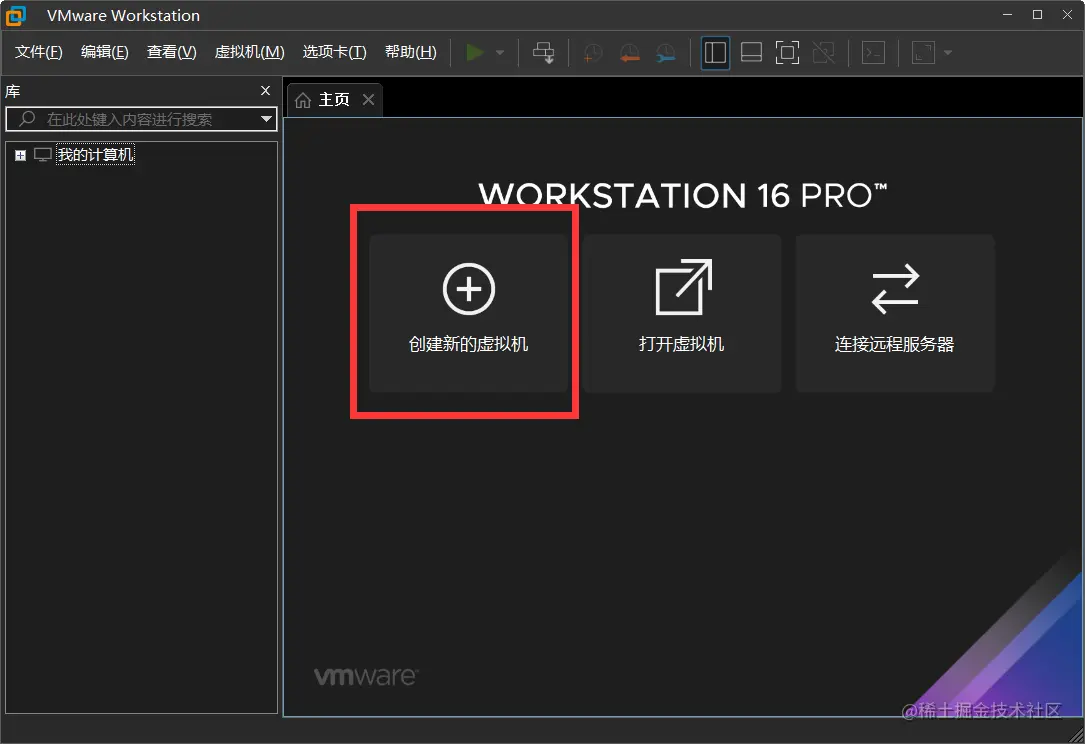Close the 库 library panel
The height and width of the screenshot is (744, 1085).
pos(265,91)
